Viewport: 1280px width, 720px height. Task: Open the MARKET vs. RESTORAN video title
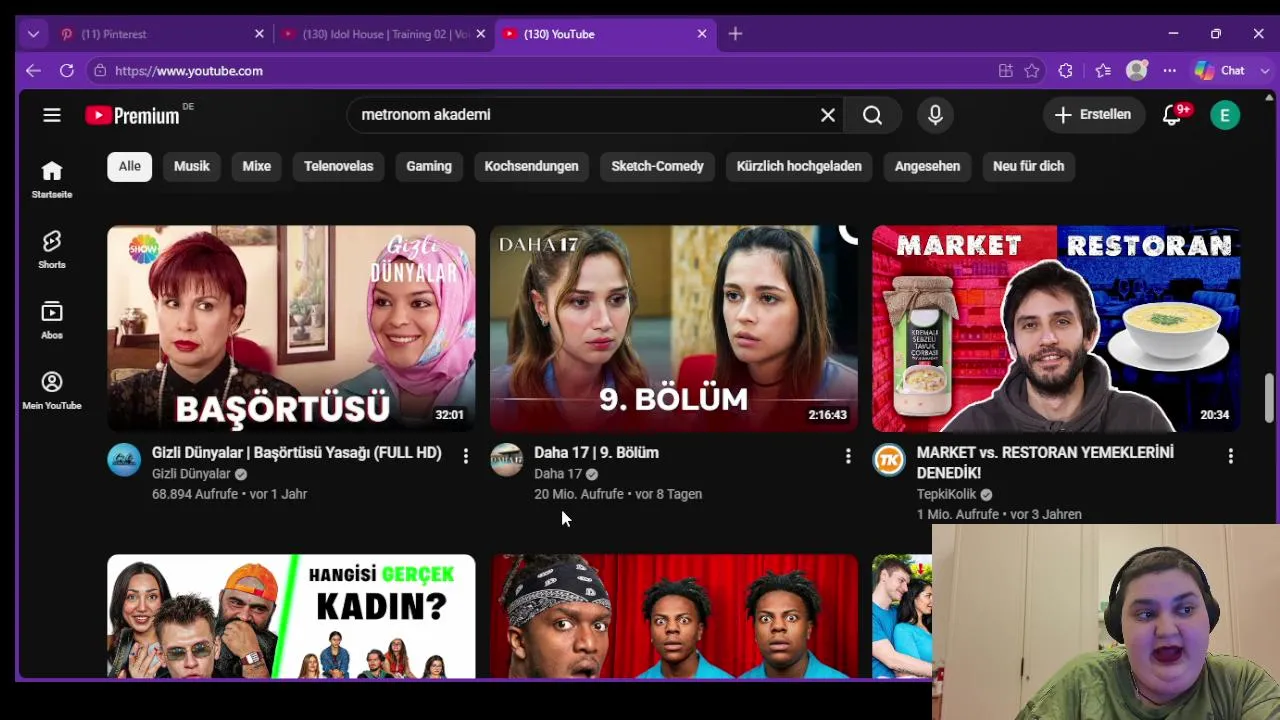click(x=1045, y=463)
